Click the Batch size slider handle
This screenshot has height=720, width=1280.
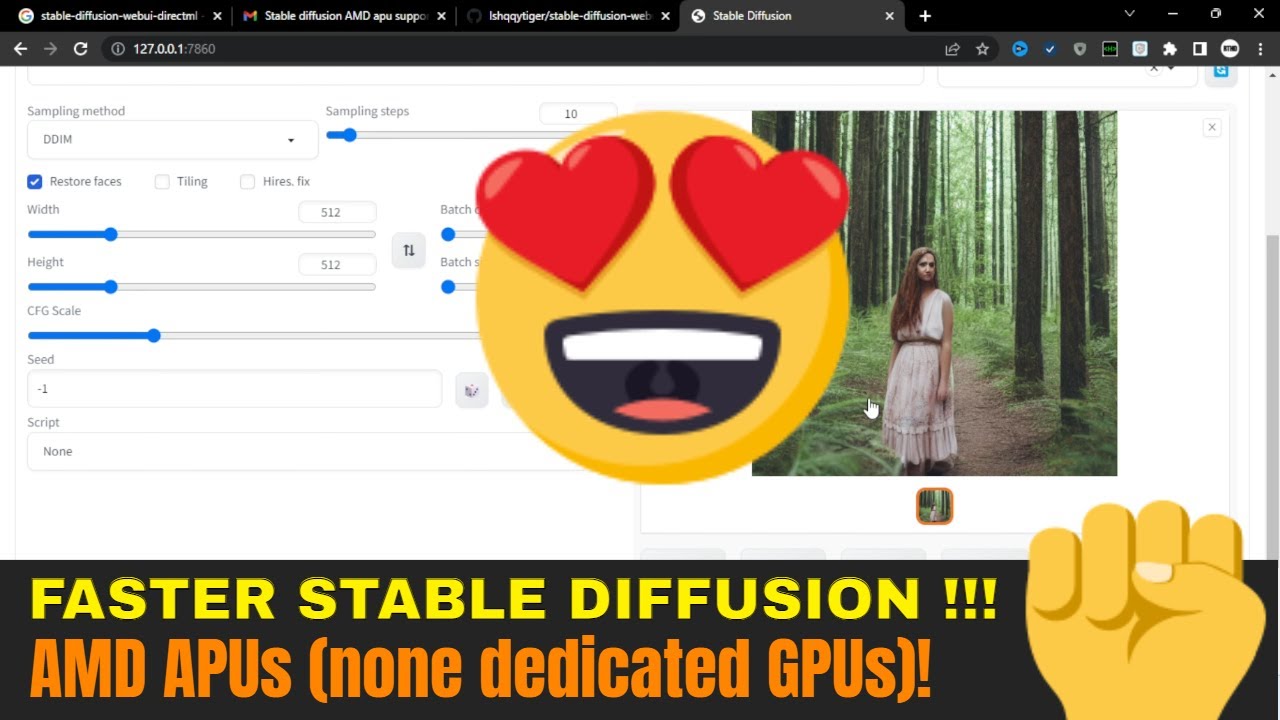point(448,287)
